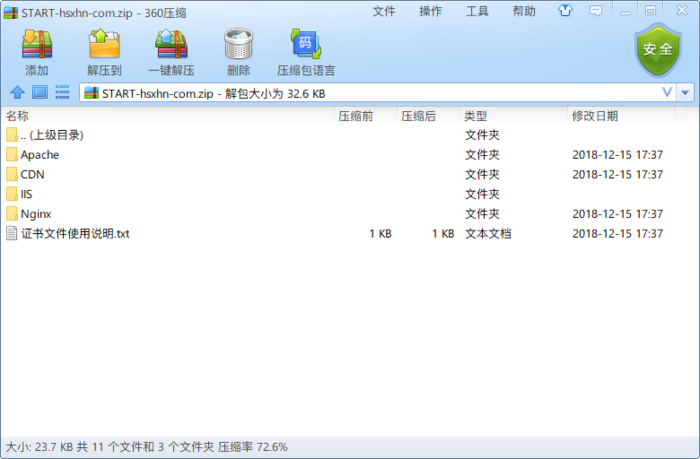700x459 pixels.
Task: Click the 一键解压 one-click extract icon
Action: pyautogui.click(x=171, y=44)
